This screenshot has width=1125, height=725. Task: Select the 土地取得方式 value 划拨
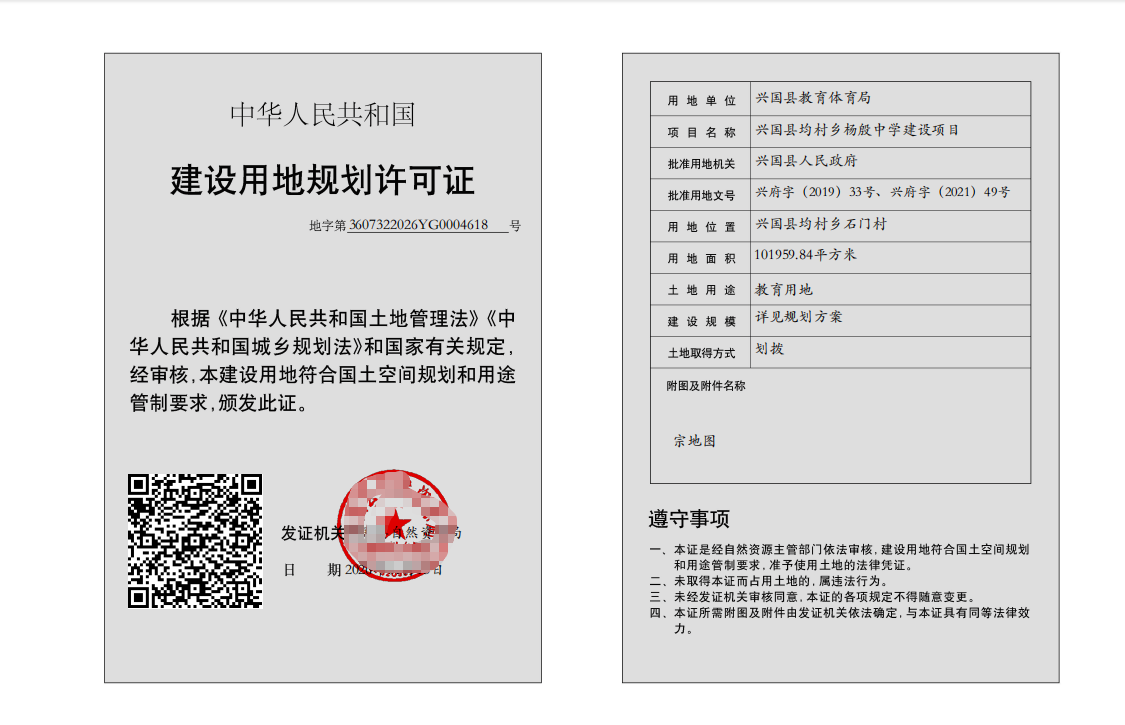(769, 350)
